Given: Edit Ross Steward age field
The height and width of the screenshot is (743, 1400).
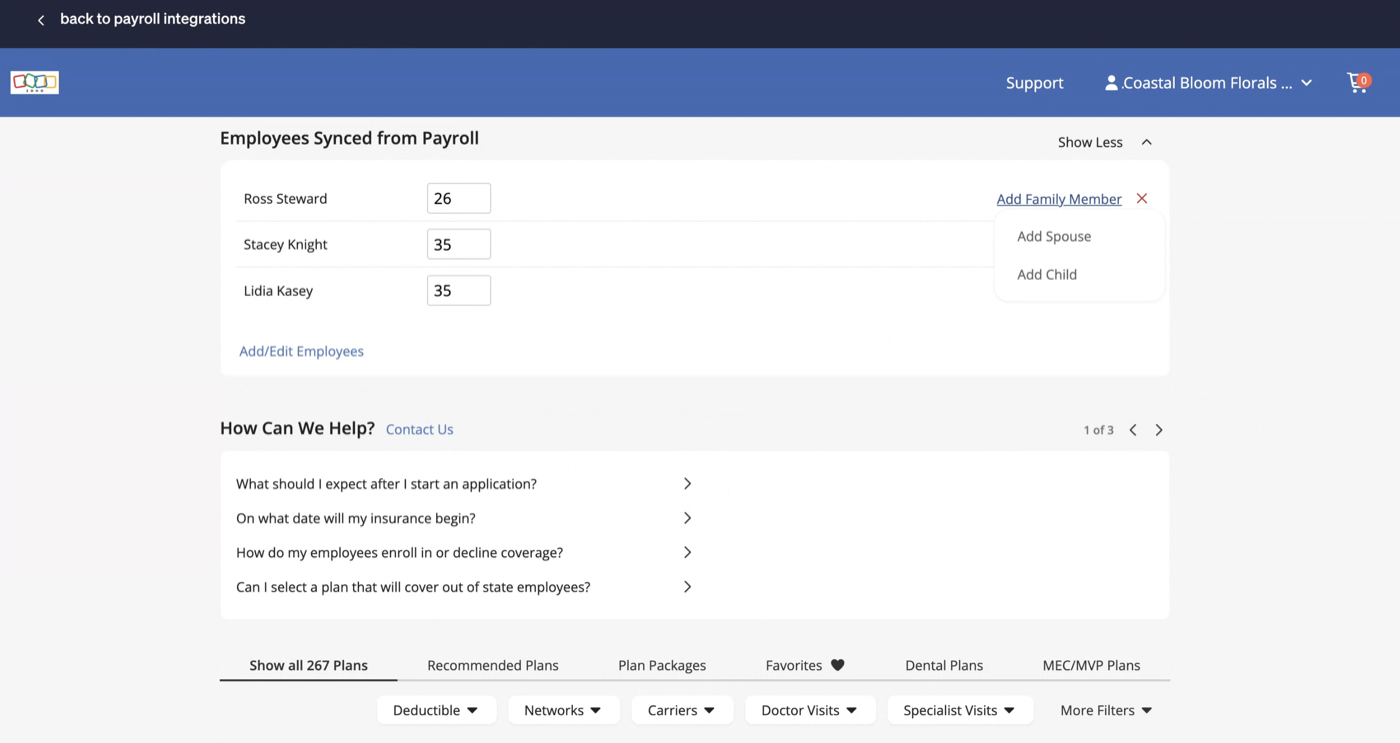Looking at the screenshot, I should pyautogui.click(x=459, y=198).
